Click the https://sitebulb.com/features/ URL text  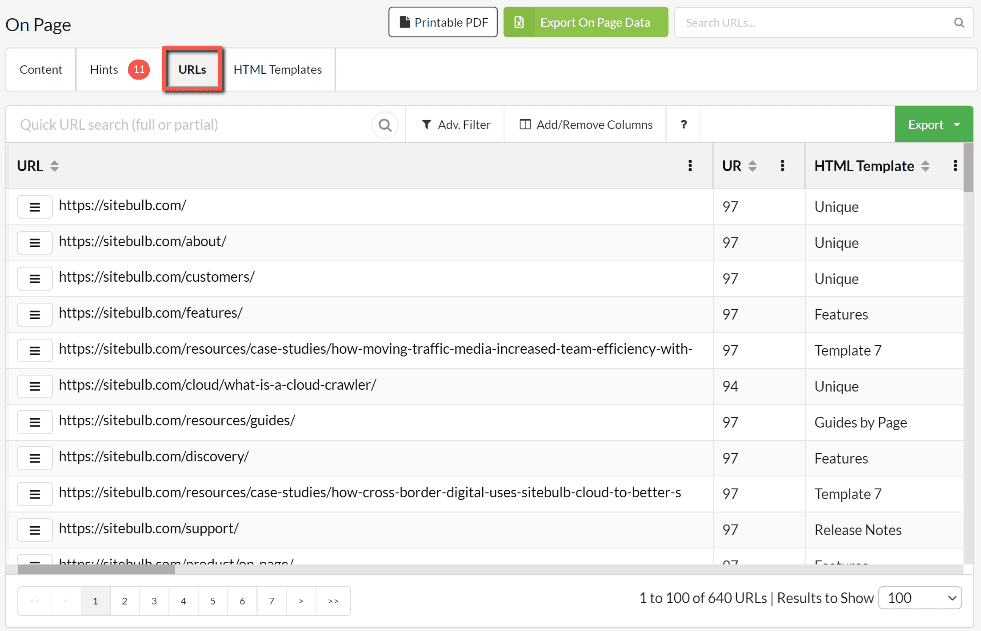(151, 313)
